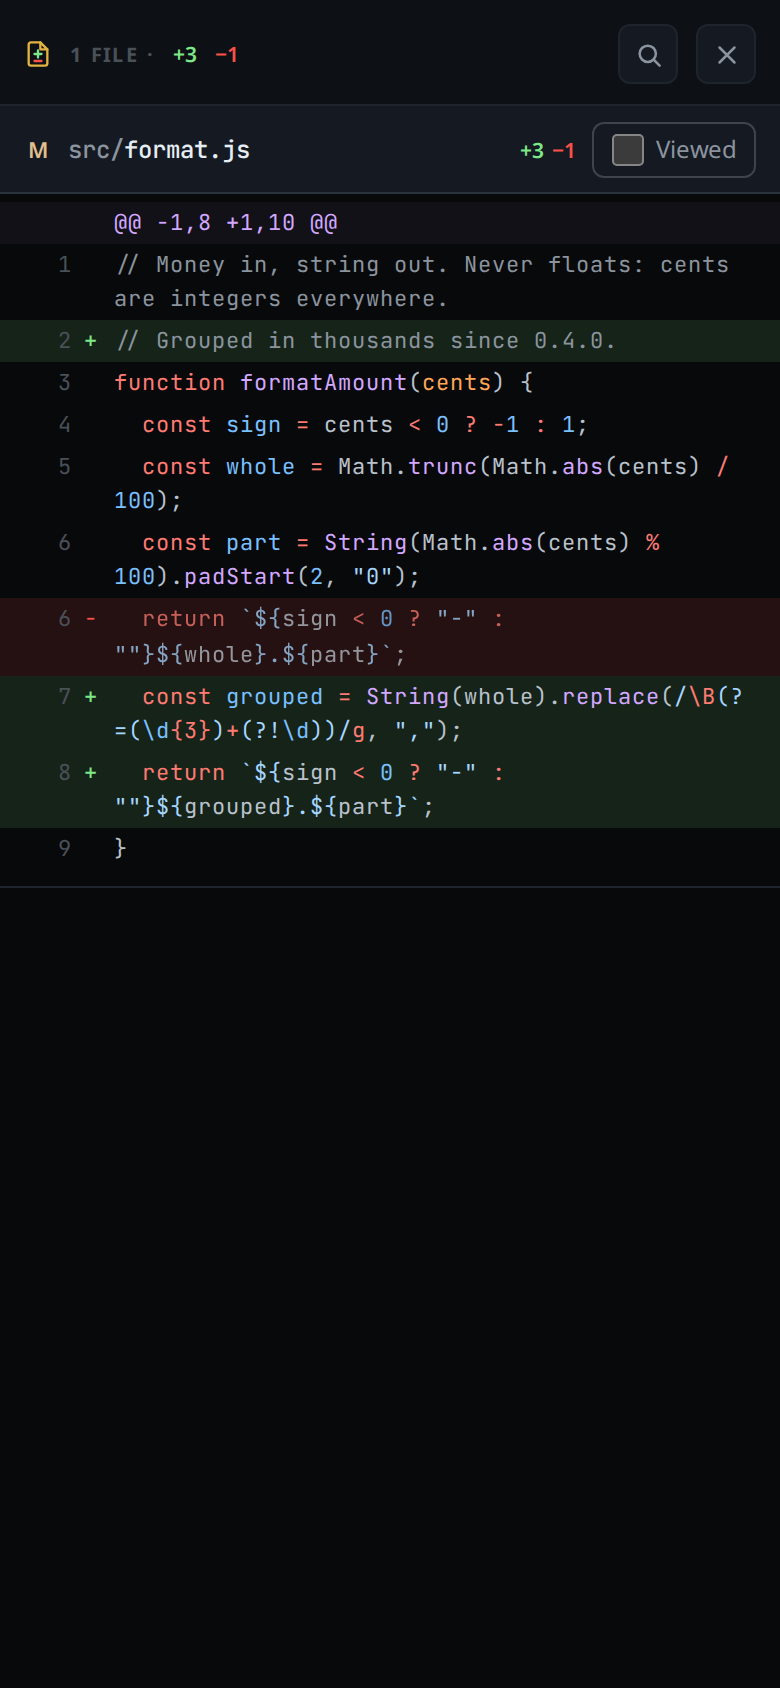Close the diff viewer panel
This screenshot has width=780, height=1688.
(726, 55)
